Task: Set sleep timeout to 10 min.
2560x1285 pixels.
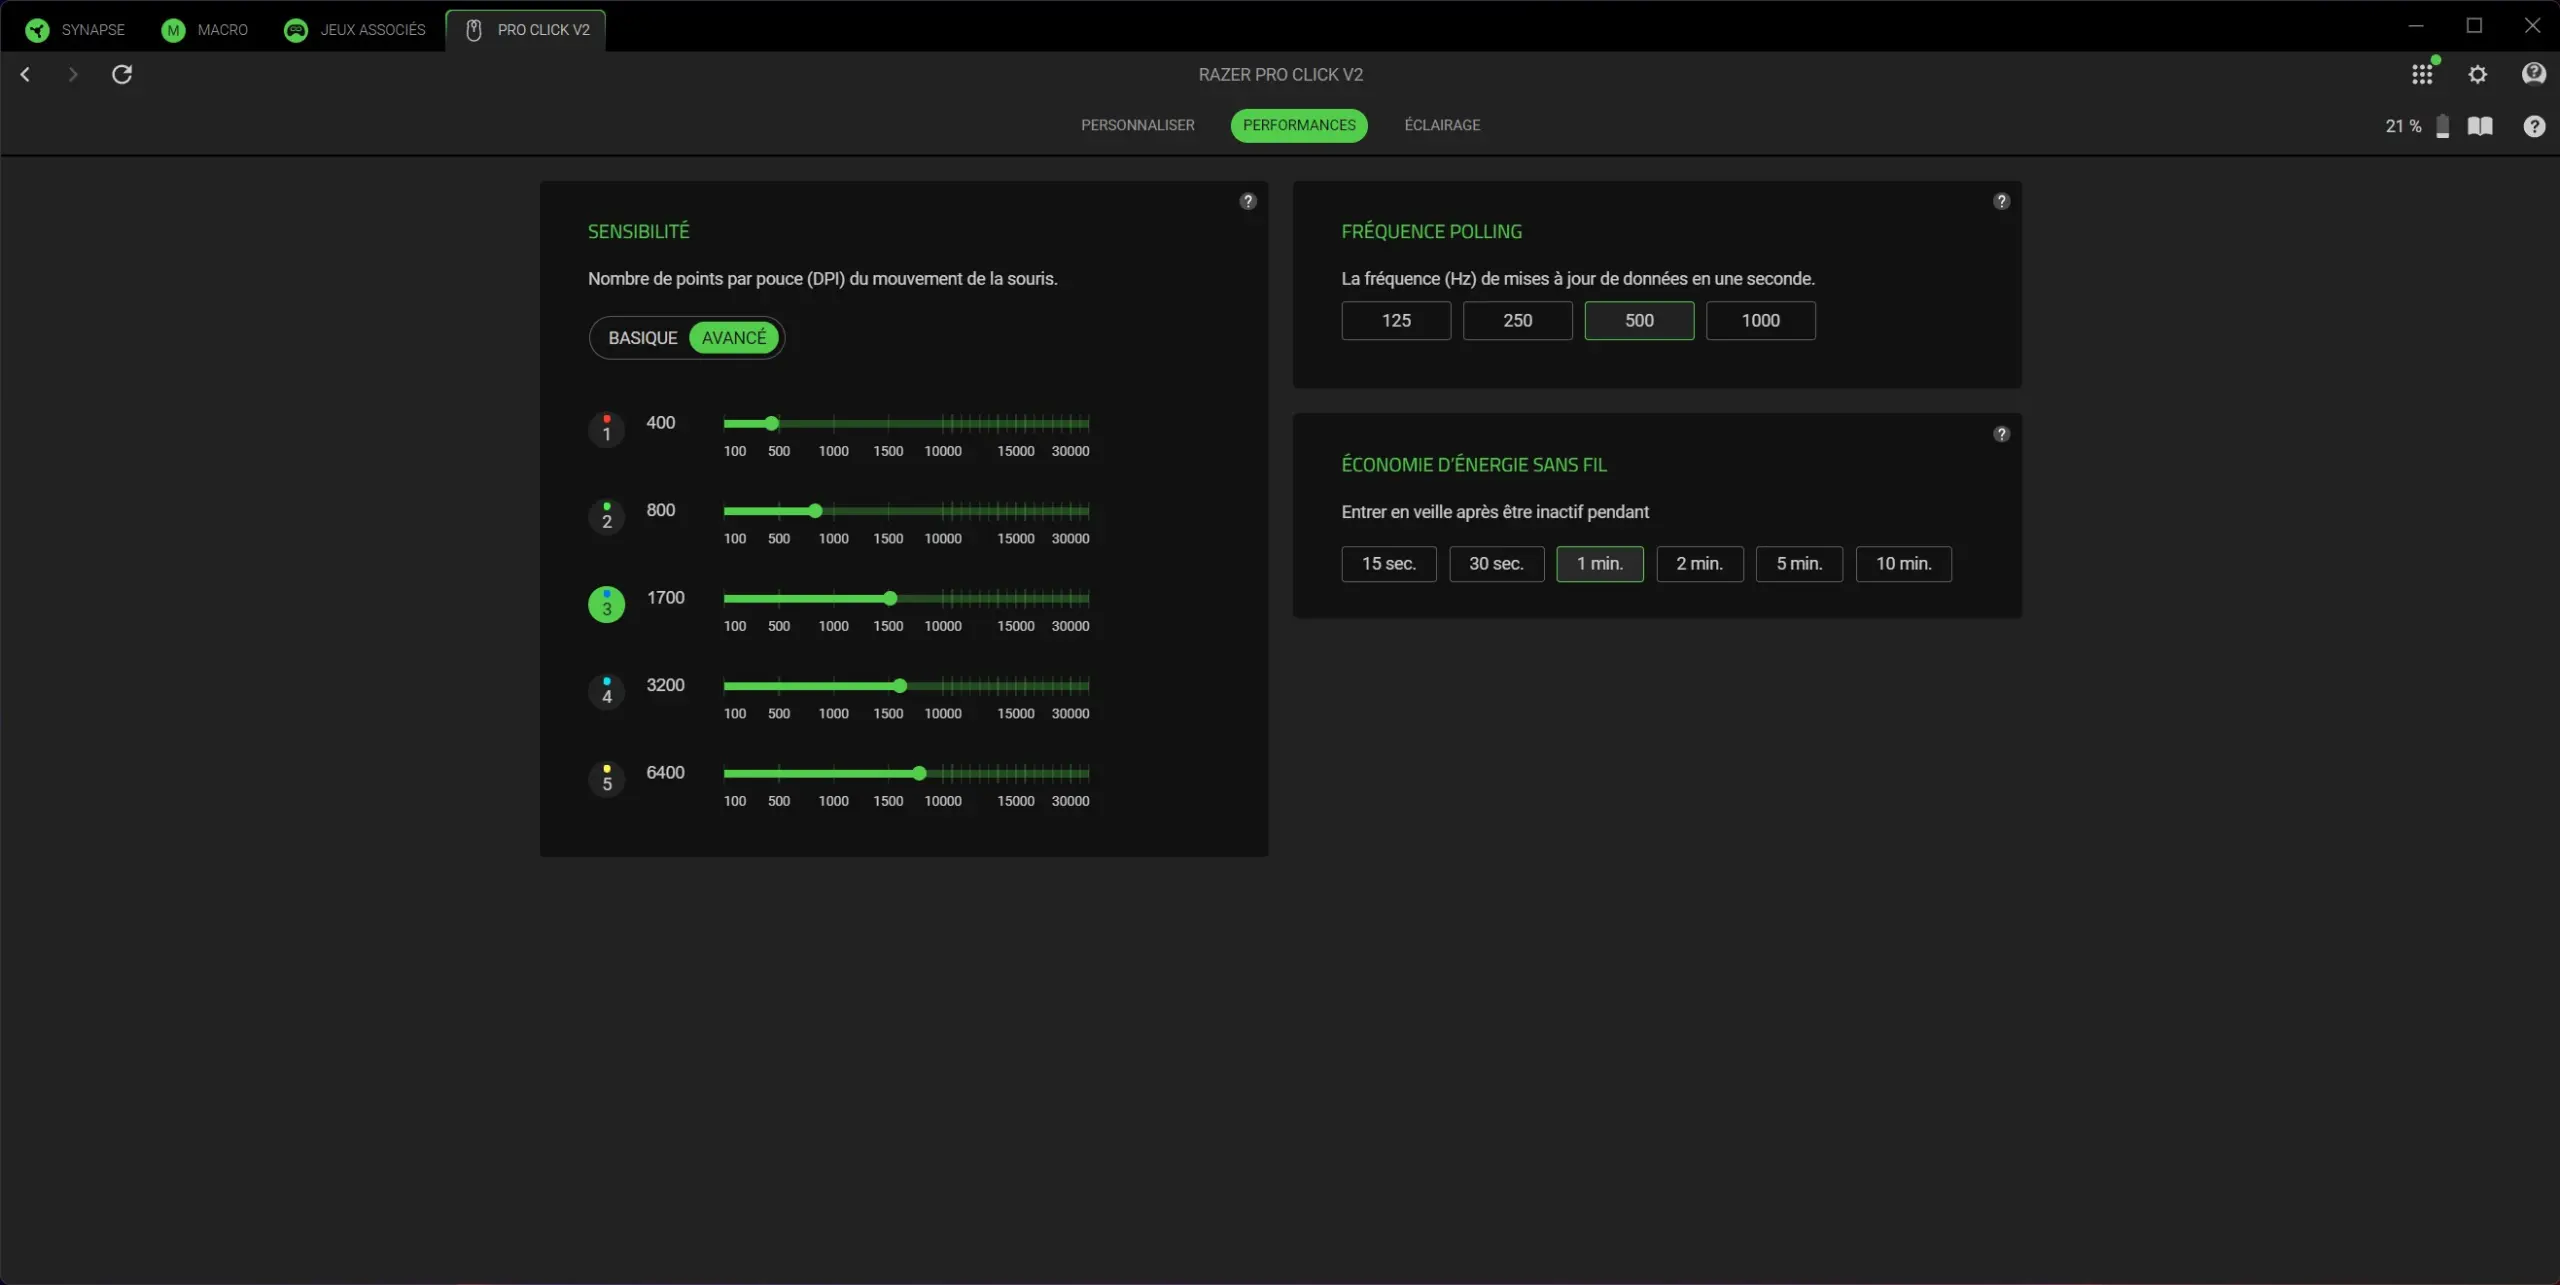Action: pos(1904,564)
